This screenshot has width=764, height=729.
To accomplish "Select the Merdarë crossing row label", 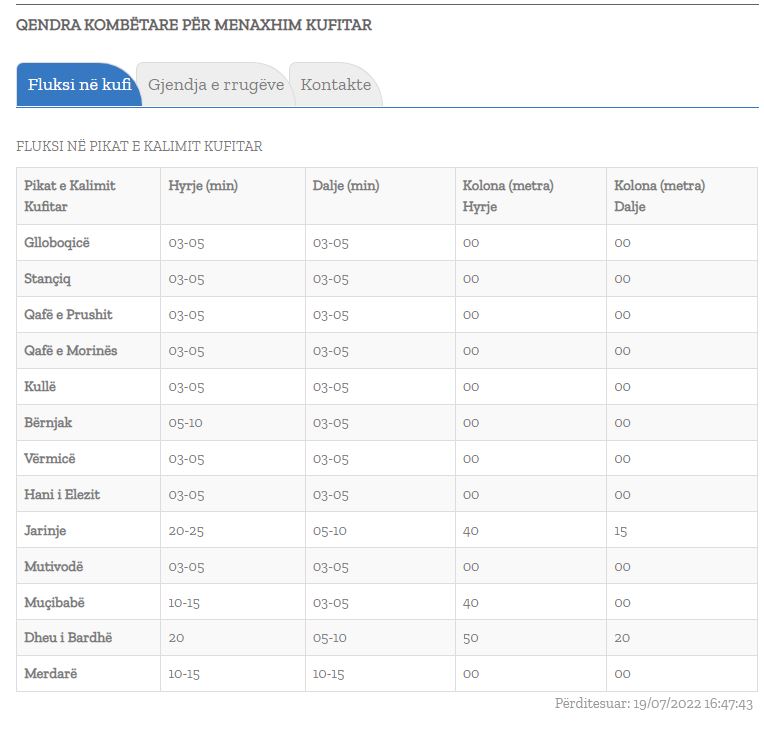I will click(x=50, y=674).
